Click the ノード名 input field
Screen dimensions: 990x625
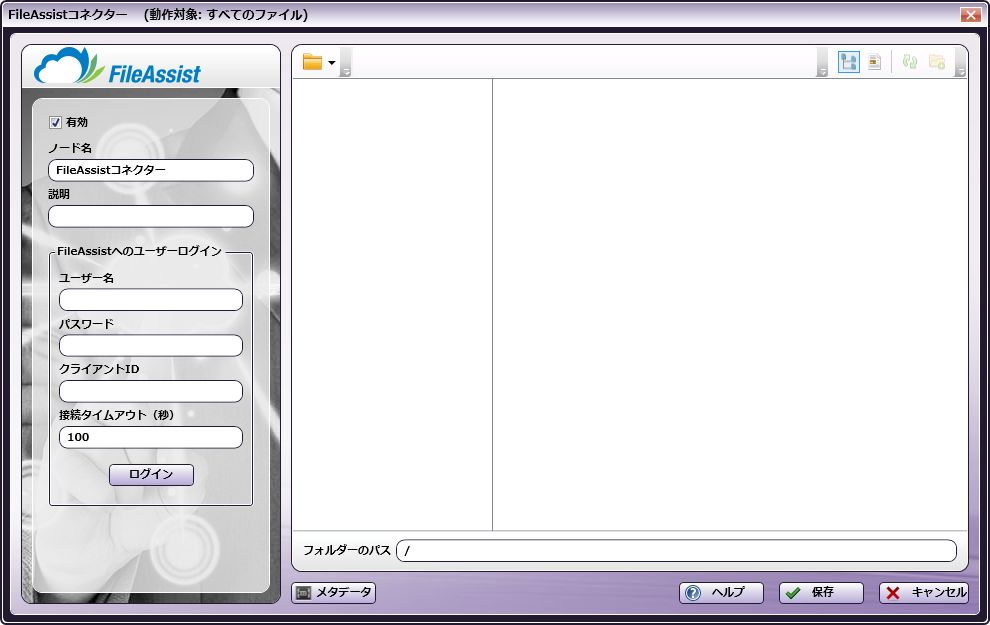pos(151,170)
